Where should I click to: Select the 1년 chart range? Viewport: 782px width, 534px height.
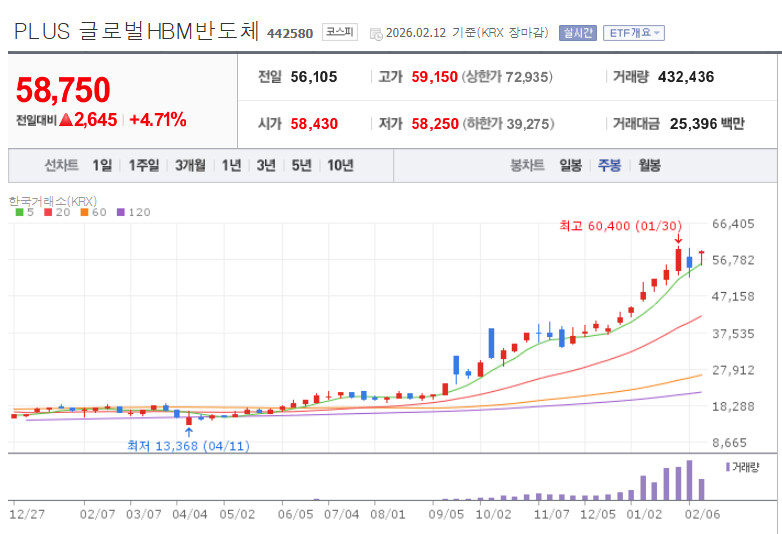(232, 166)
